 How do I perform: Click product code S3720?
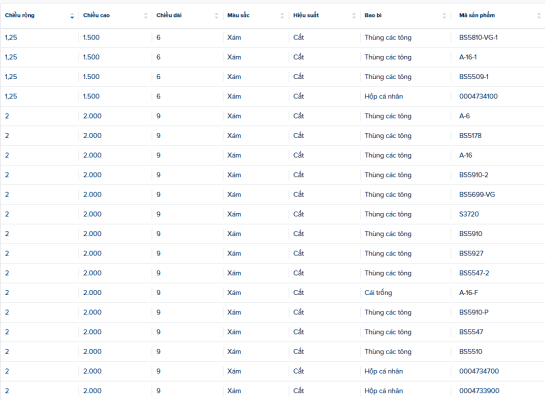[x=469, y=214]
